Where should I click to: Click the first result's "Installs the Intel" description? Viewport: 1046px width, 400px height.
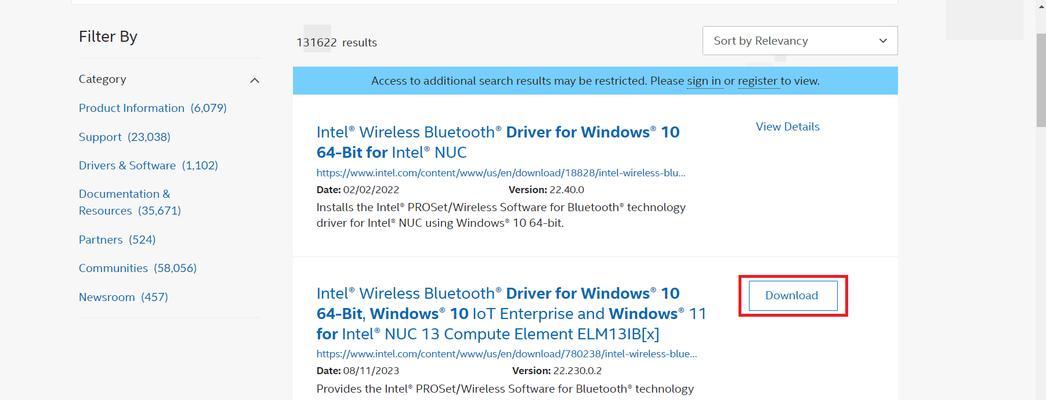tap(501, 215)
